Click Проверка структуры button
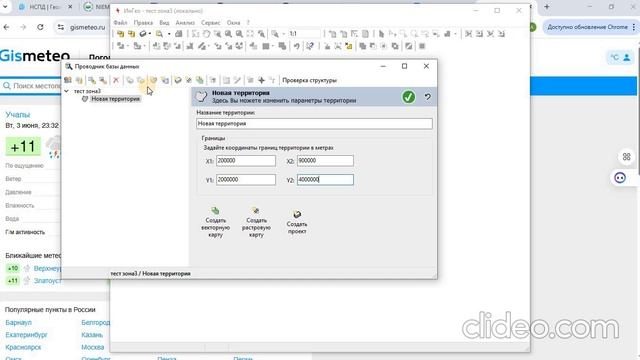The image size is (640, 360). (309, 80)
